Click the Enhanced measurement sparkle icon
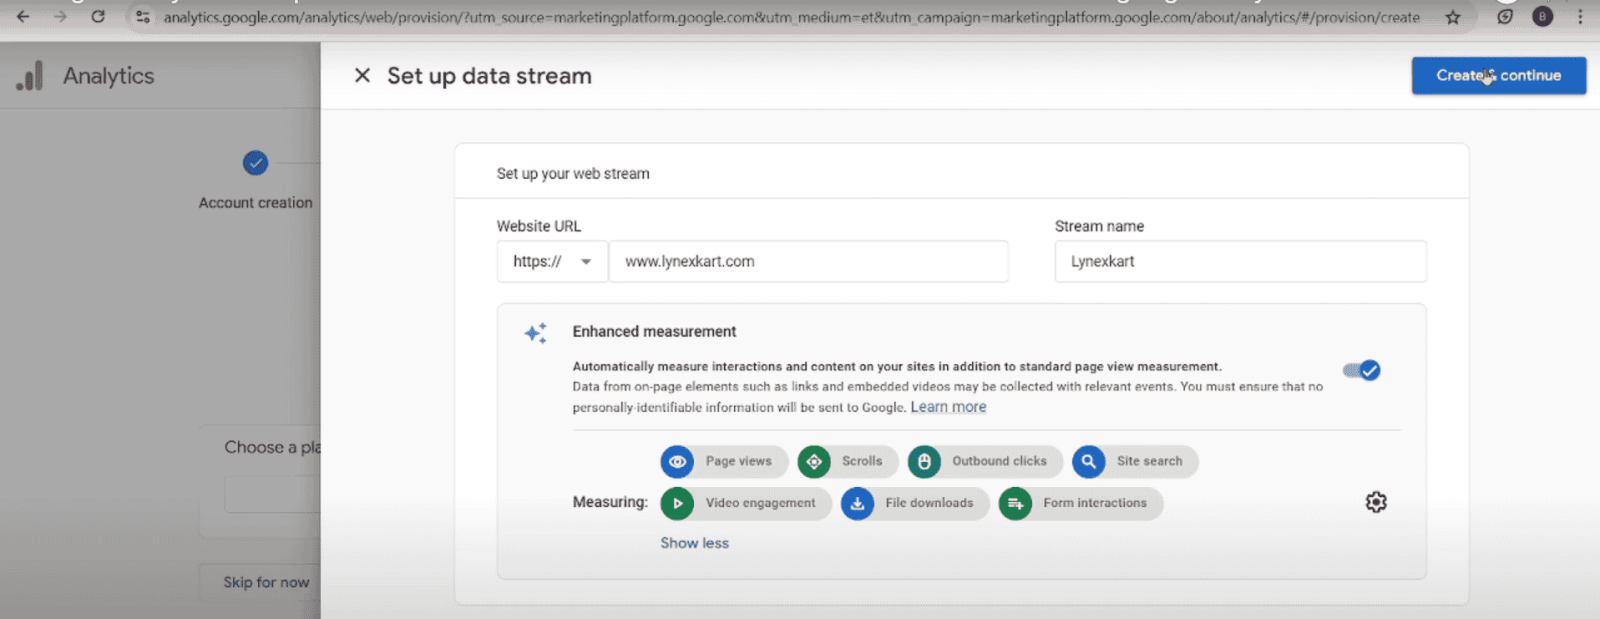This screenshot has width=1600, height=619. [536, 333]
